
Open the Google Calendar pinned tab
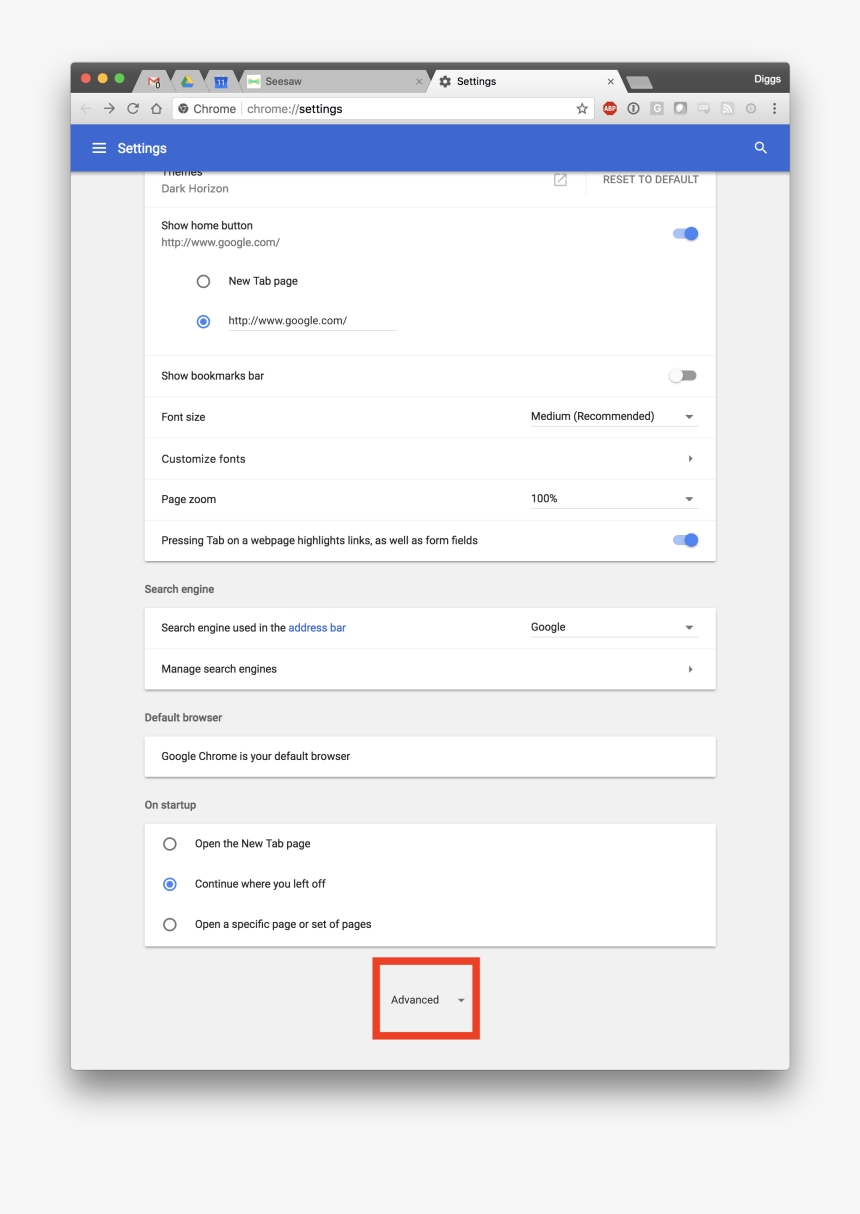coord(221,82)
